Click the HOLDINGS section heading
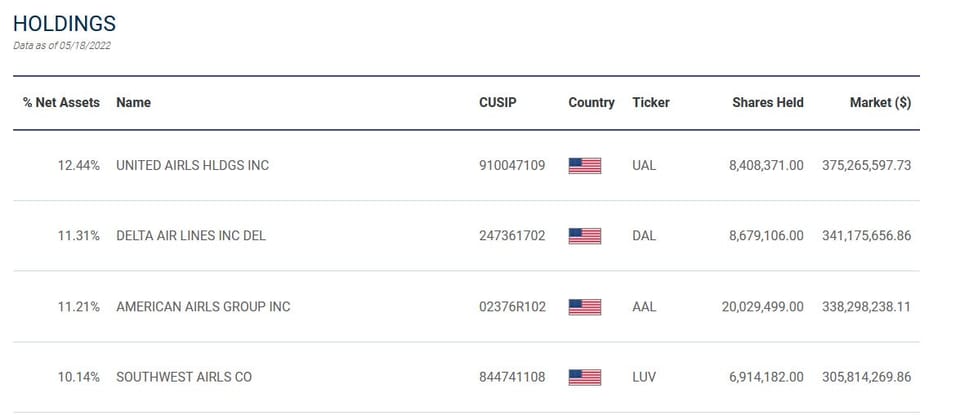This screenshot has width=960, height=420. (64, 24)
